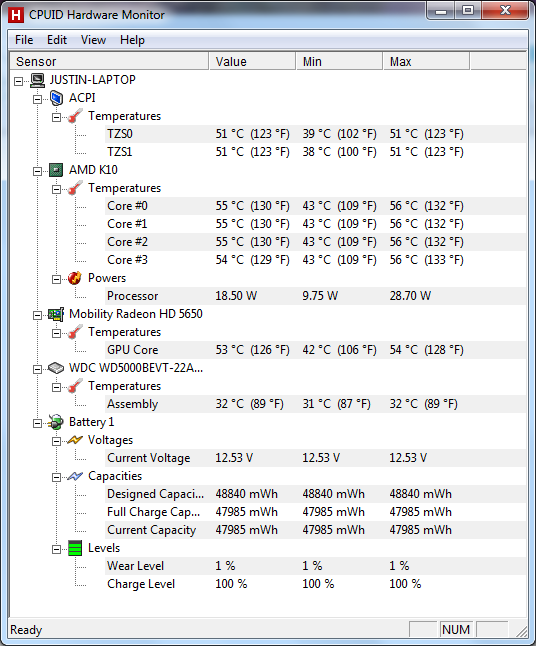Select the Core #3 row
536x646 pixels.
tap(315, 260)
